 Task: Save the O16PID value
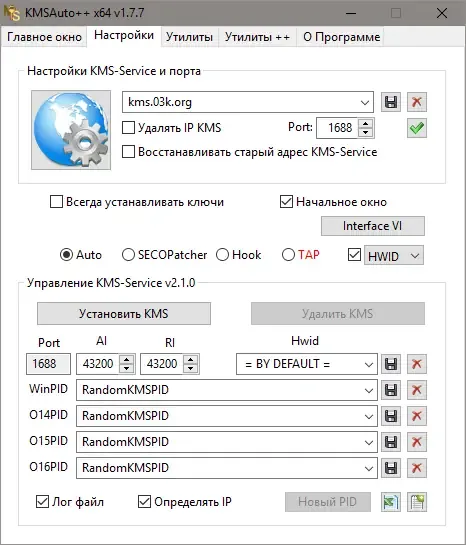(x=391, y=468)
